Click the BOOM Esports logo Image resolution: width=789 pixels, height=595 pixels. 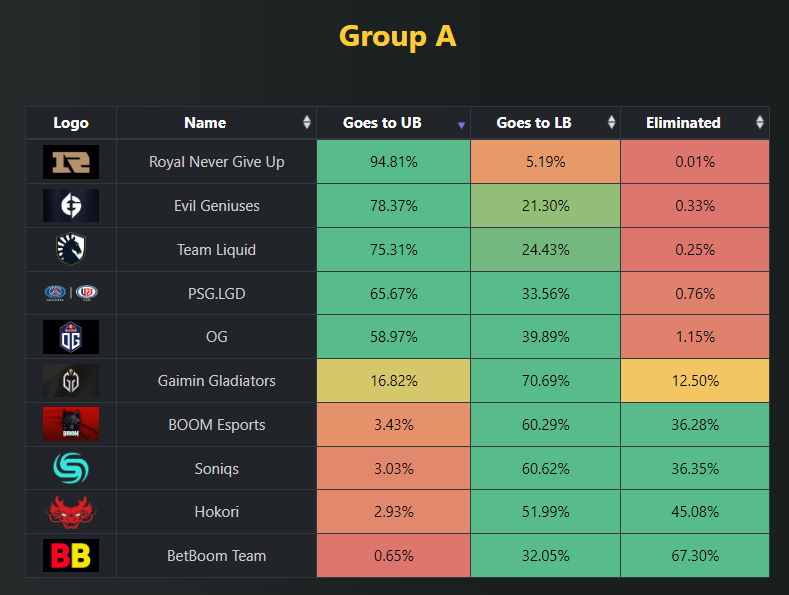point(71,425)
